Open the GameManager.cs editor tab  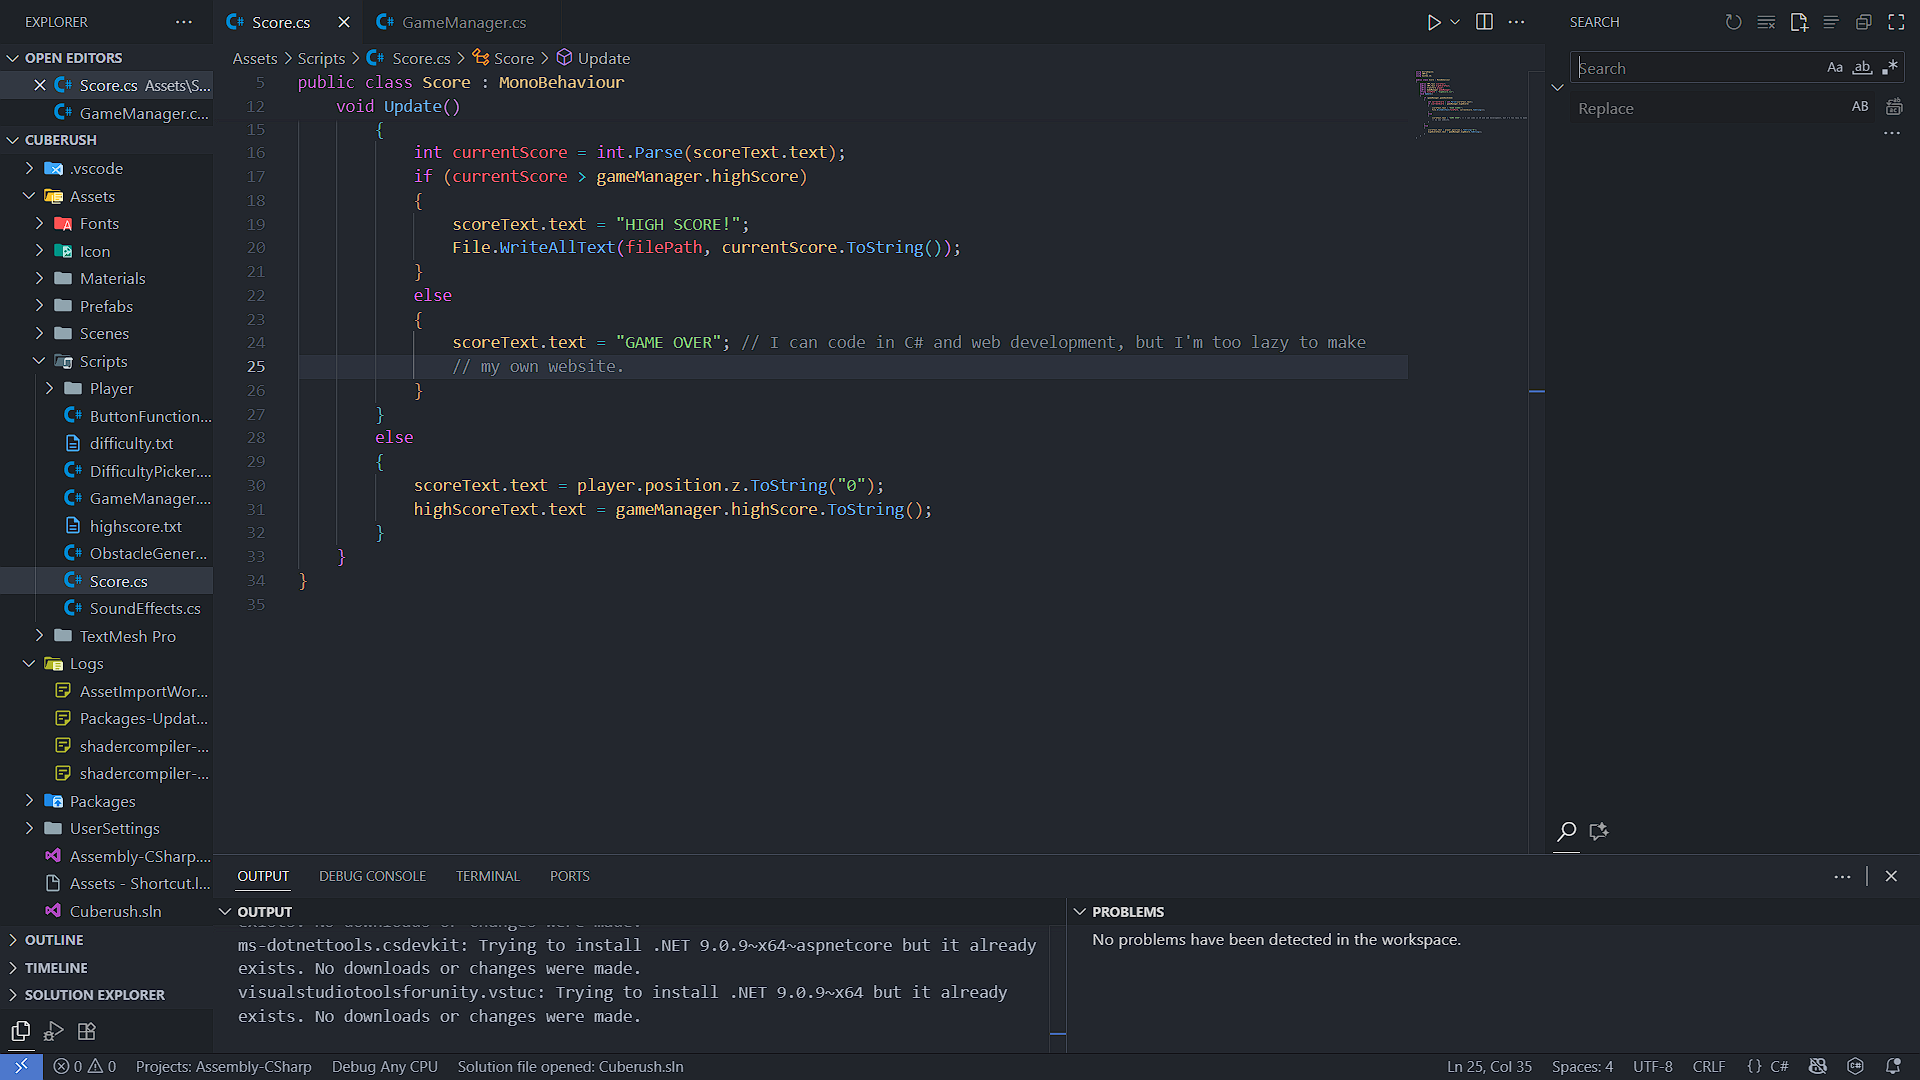(x=463, y=22)
